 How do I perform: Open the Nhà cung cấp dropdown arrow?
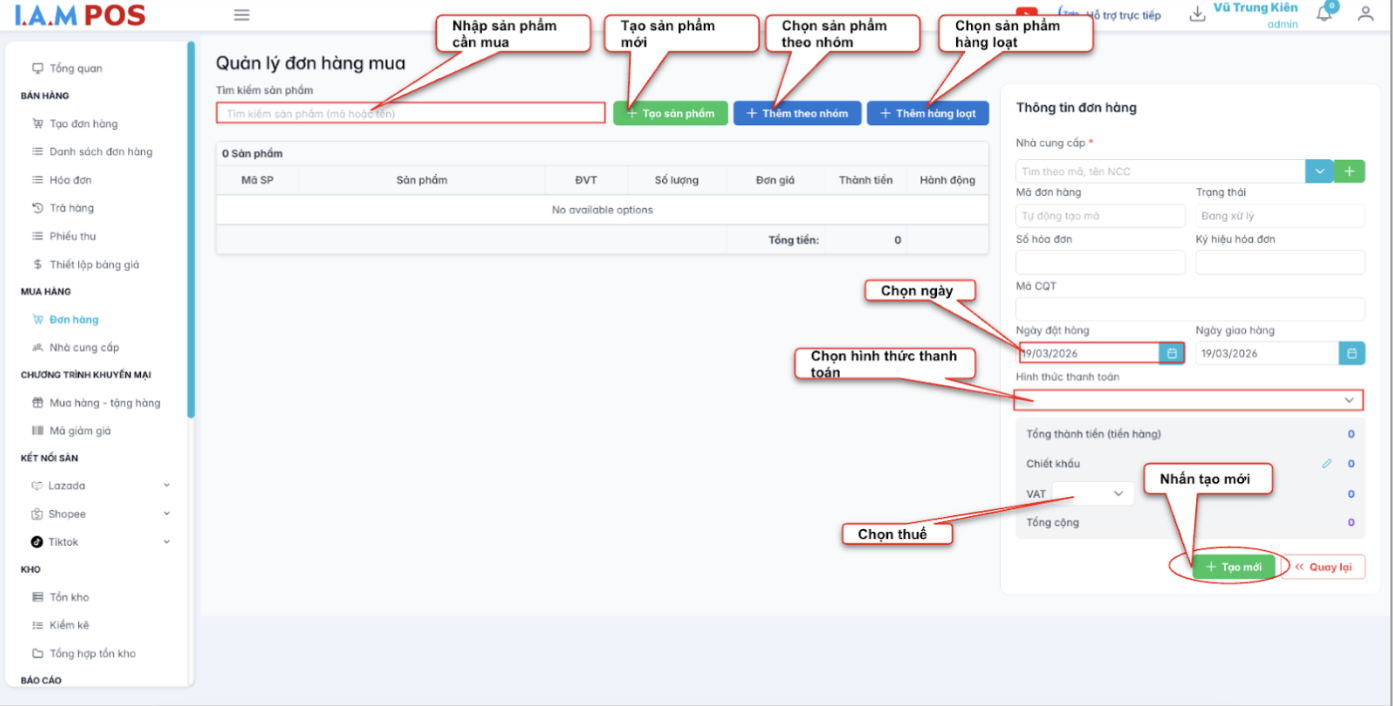tap(1319, 172)
